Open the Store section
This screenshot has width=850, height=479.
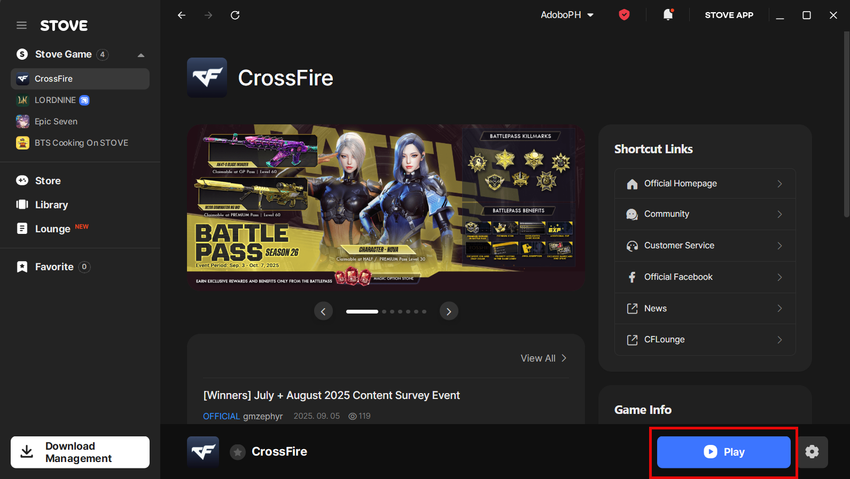click(48, 181)
